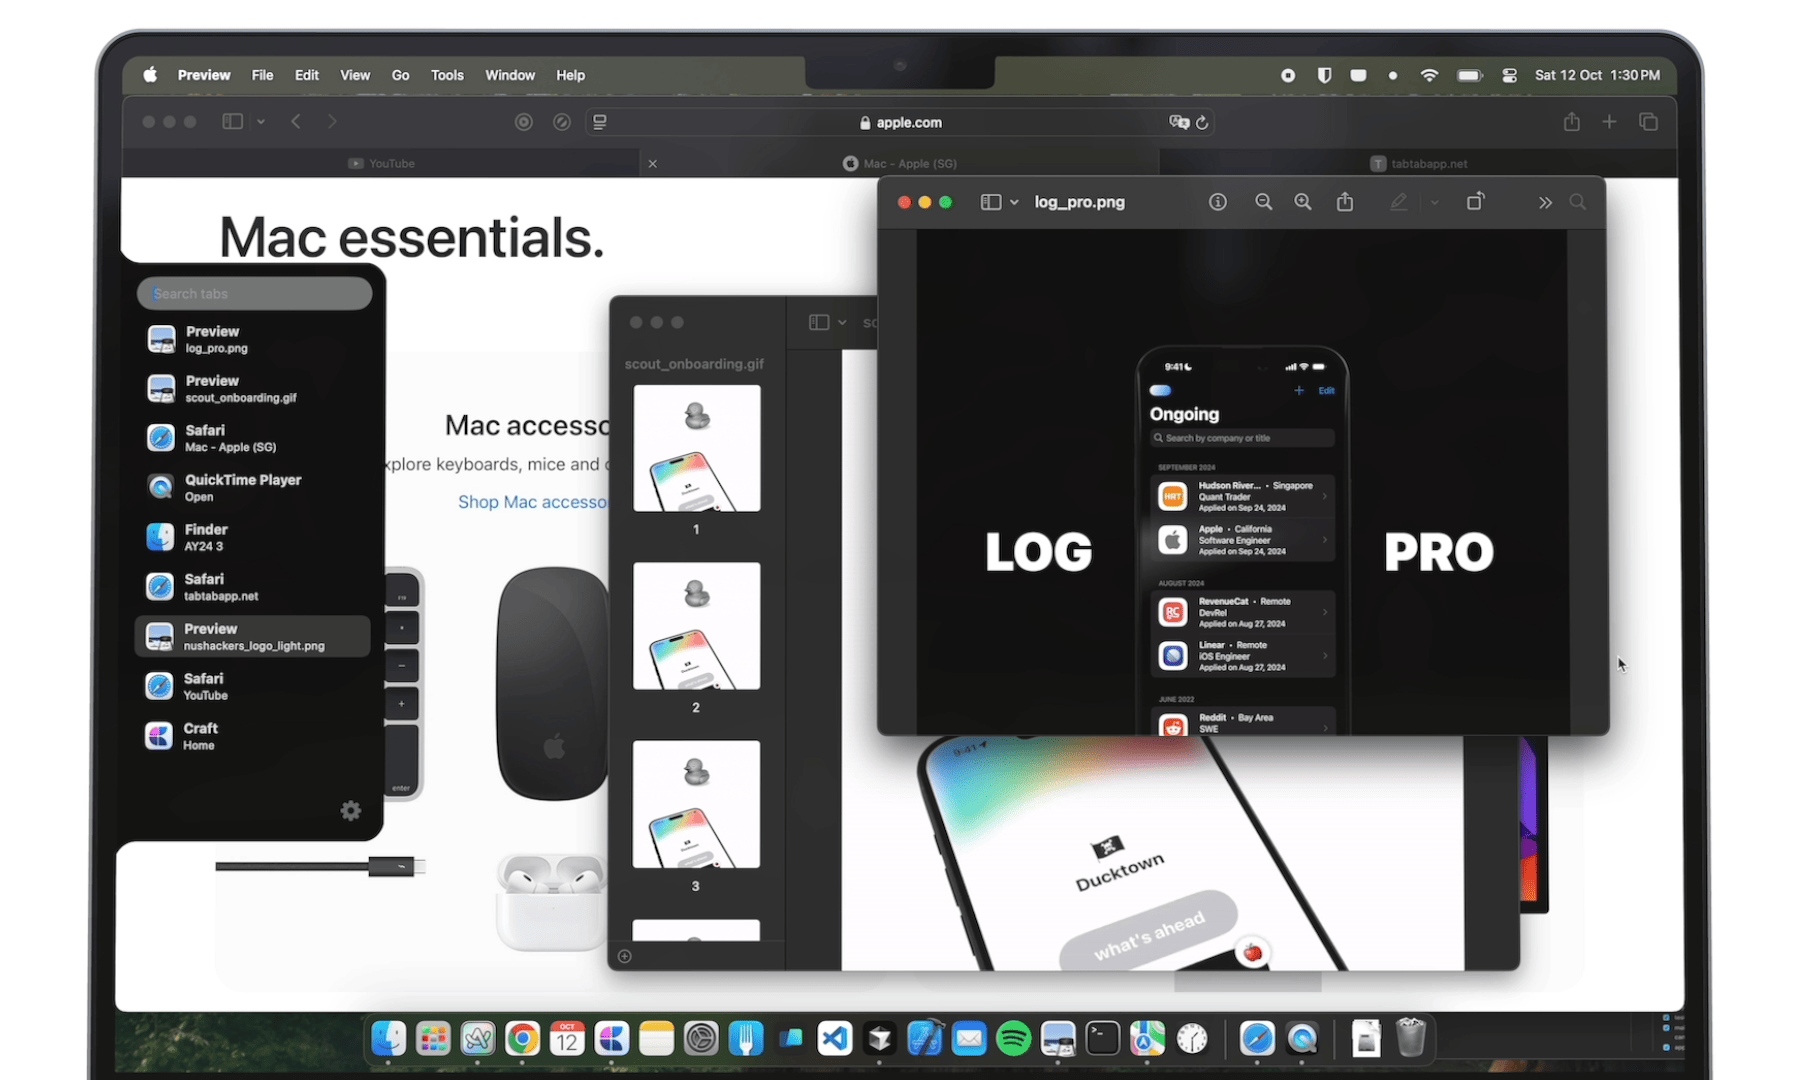Toggle the Safari sidebar button
Viewport: 1800px width, 1080px height.
point(232,122)
